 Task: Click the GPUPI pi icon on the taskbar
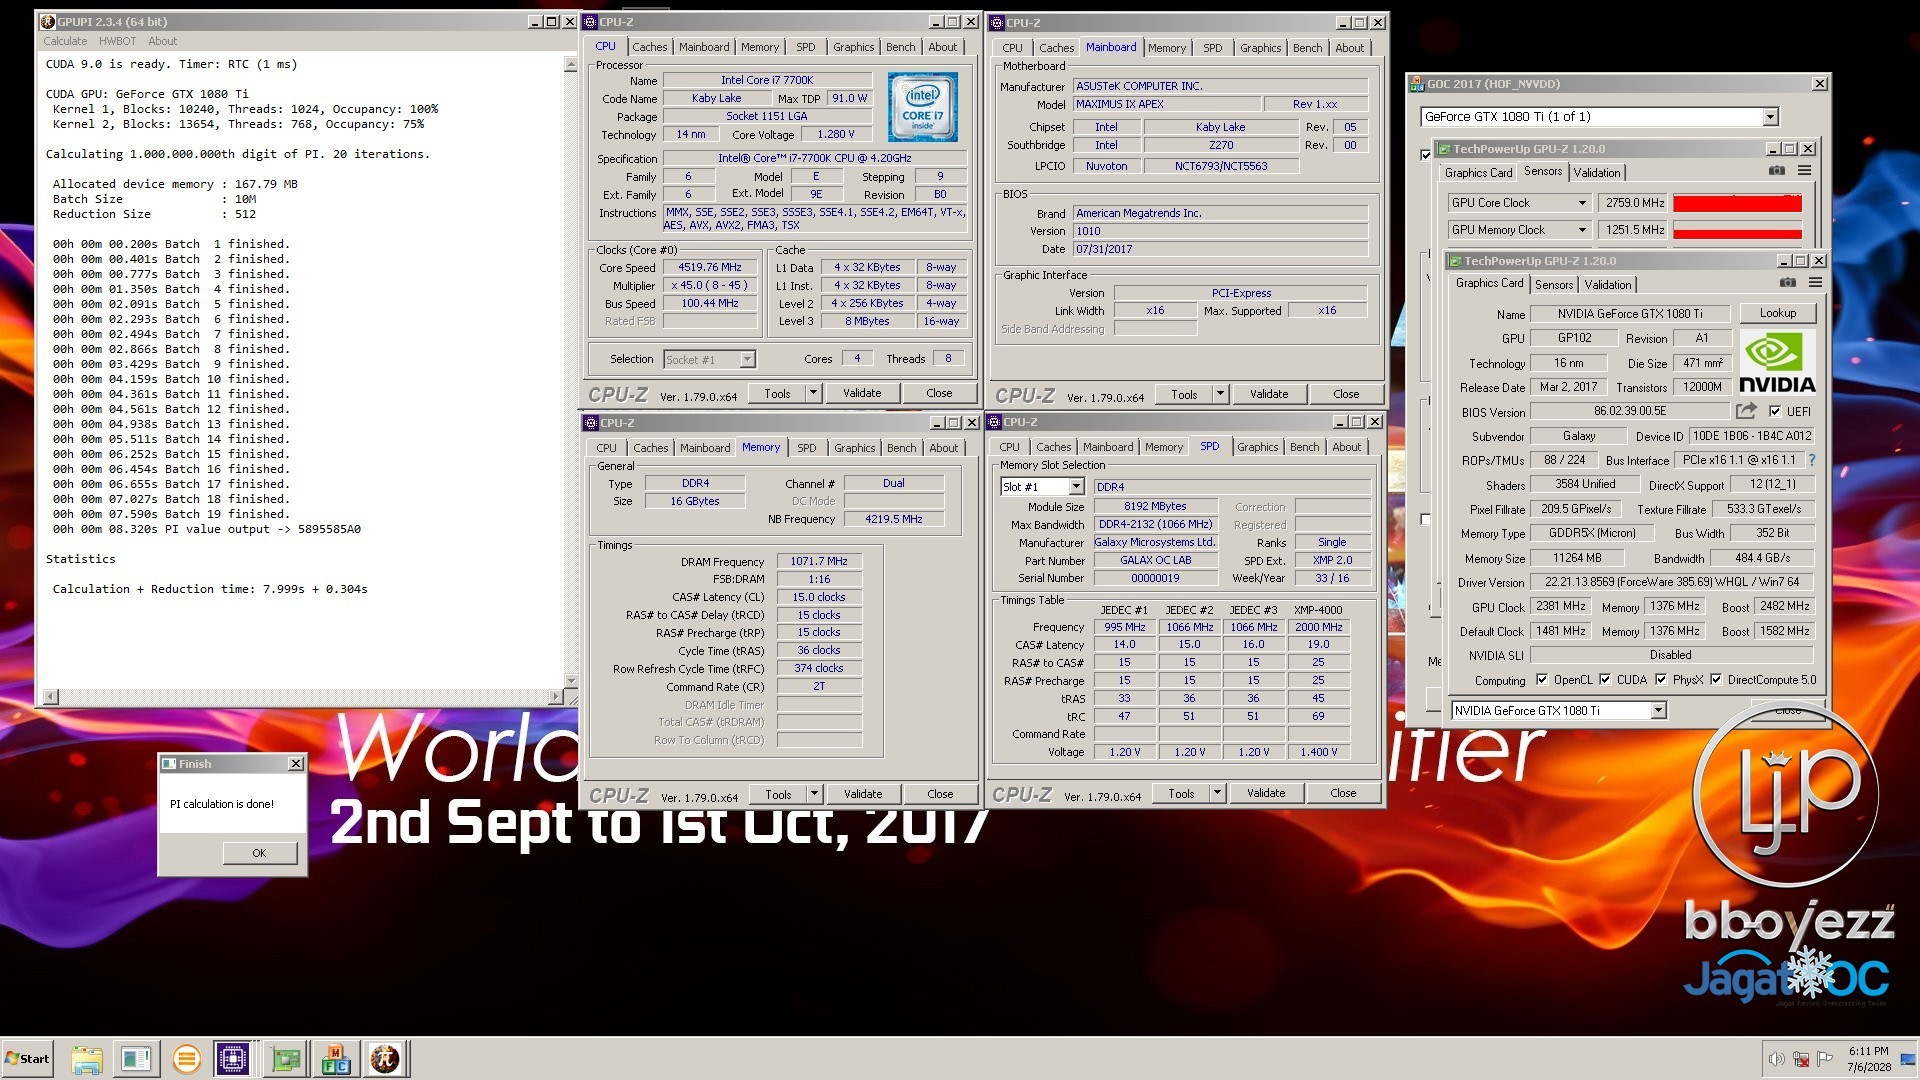385,1058
